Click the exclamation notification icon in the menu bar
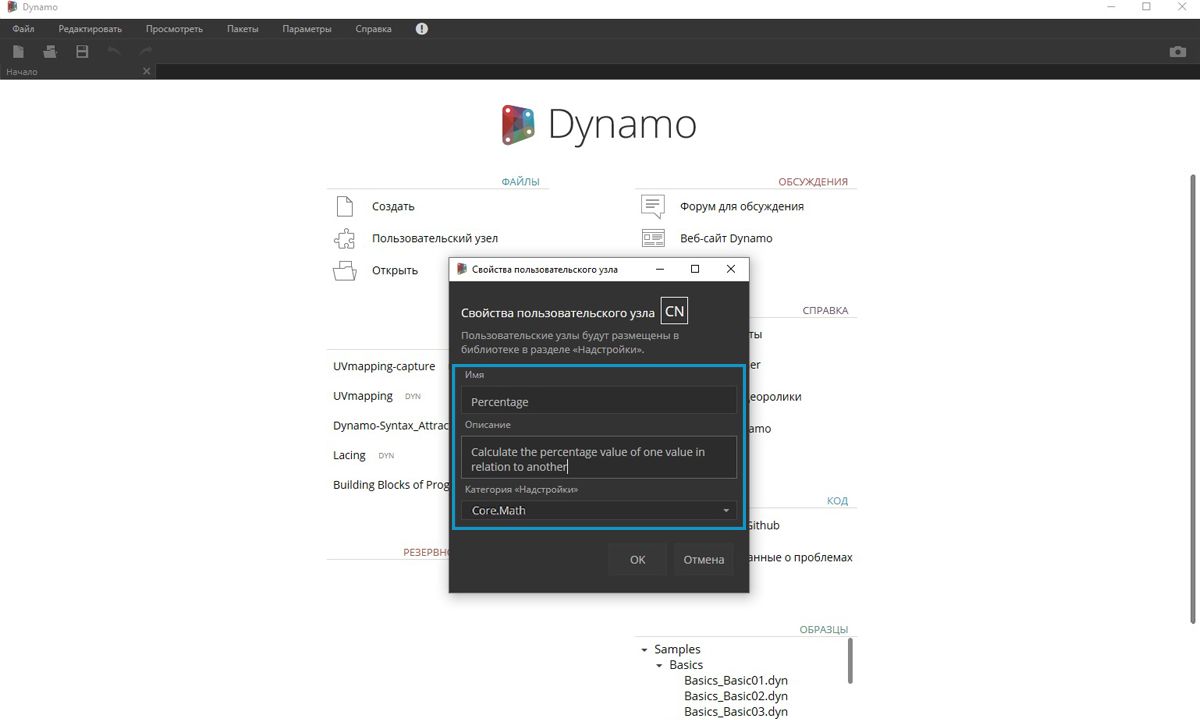The height and width of the screenshot is (720, 1200). click(x=421, y=29)
